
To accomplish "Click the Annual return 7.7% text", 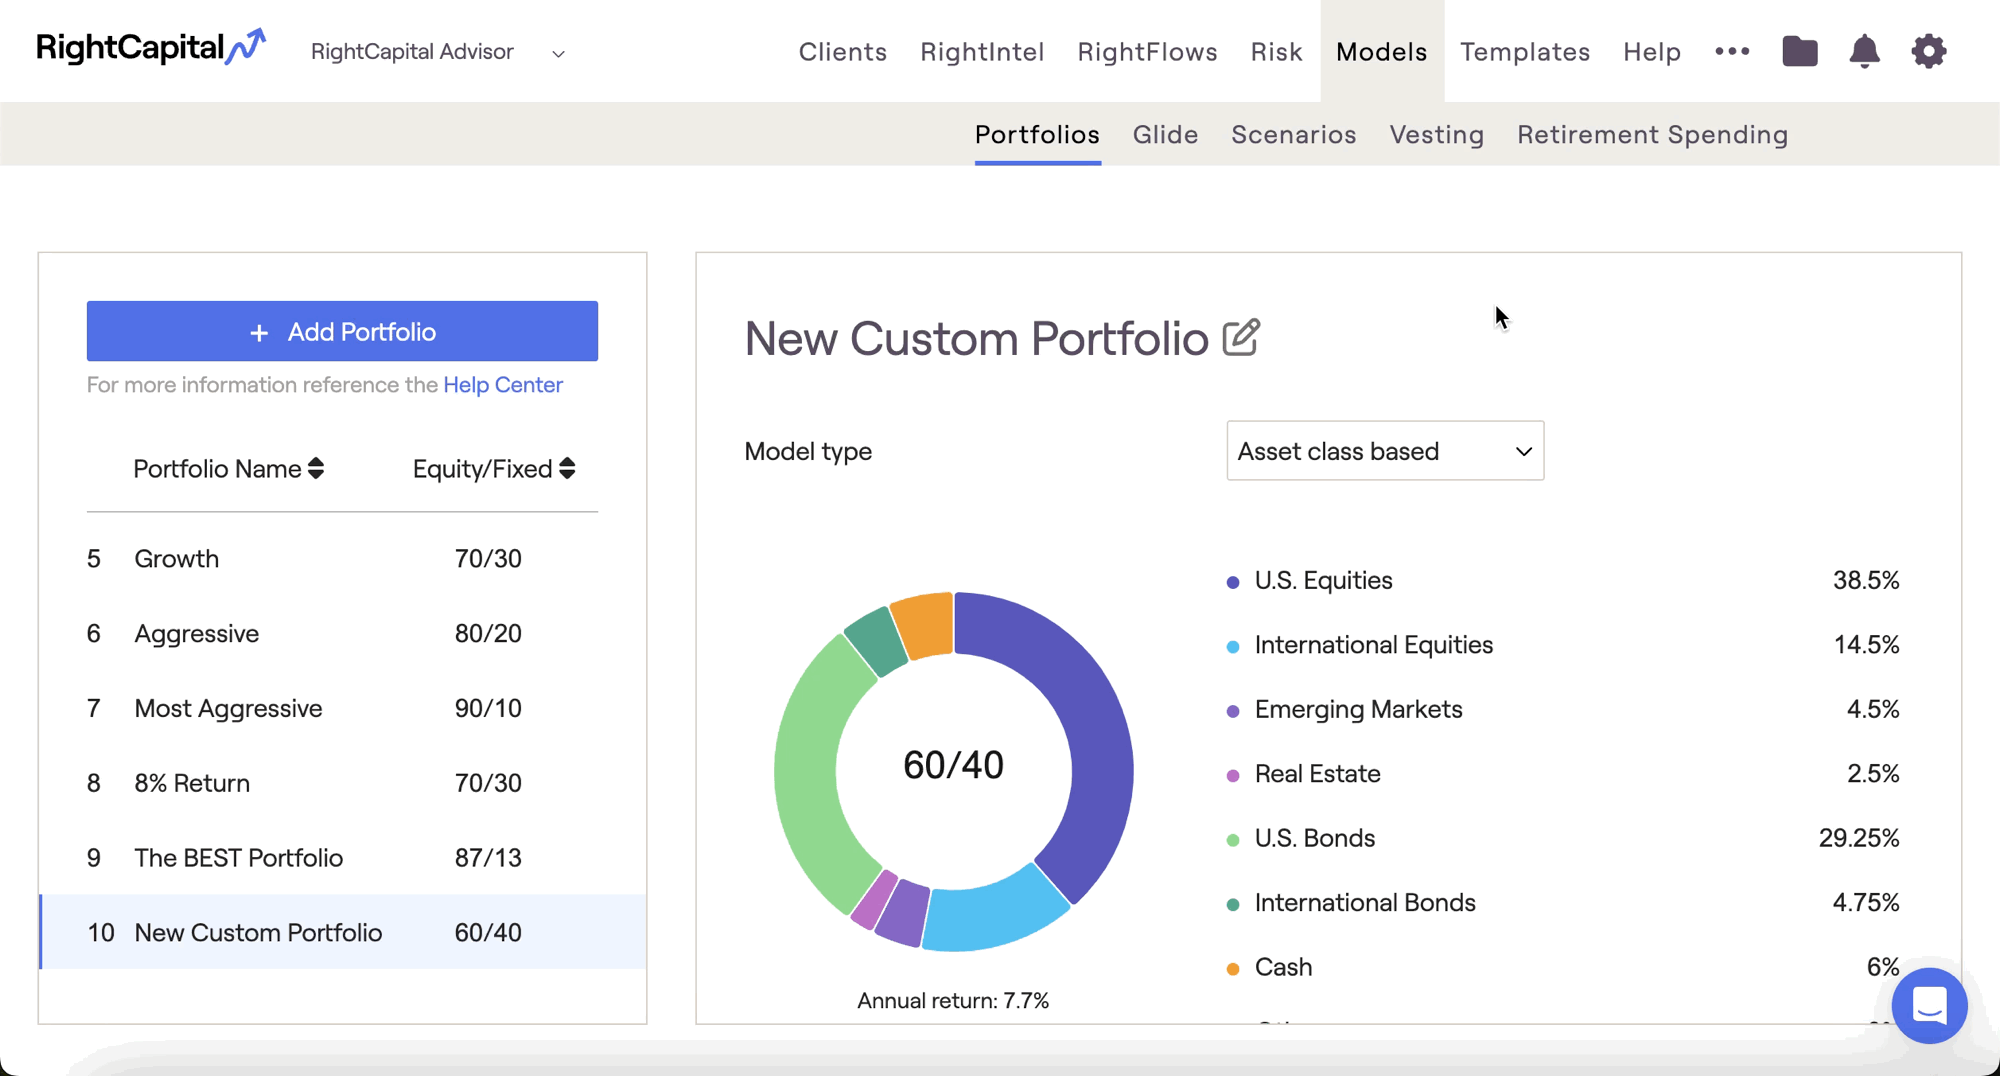I will click(953, 1001).
